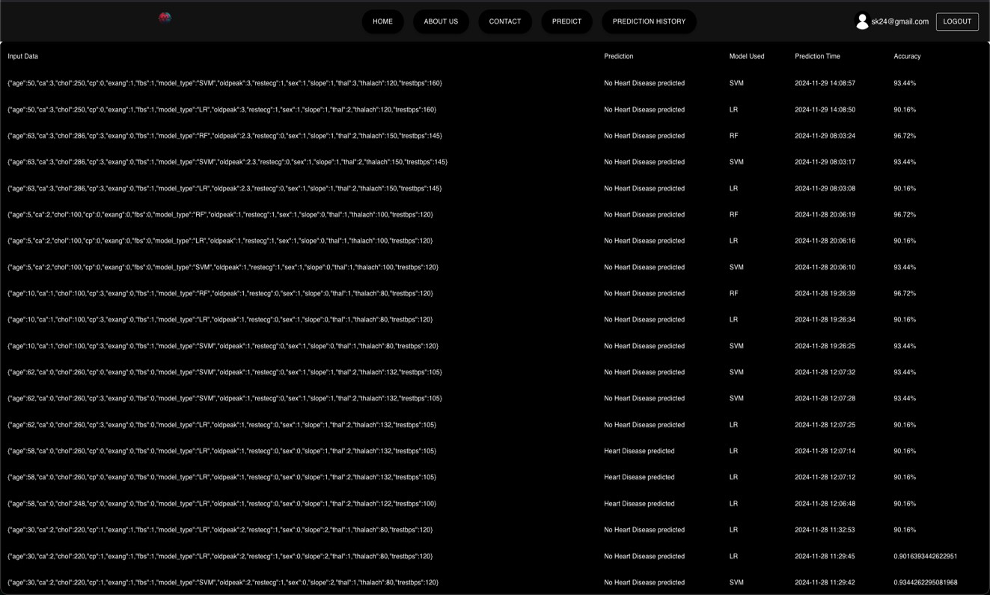Click the prediction time 2024-11-28 12:07:32
Image resolution: width=991 pixels, height=595 pixels.
(x=825, y=372)
